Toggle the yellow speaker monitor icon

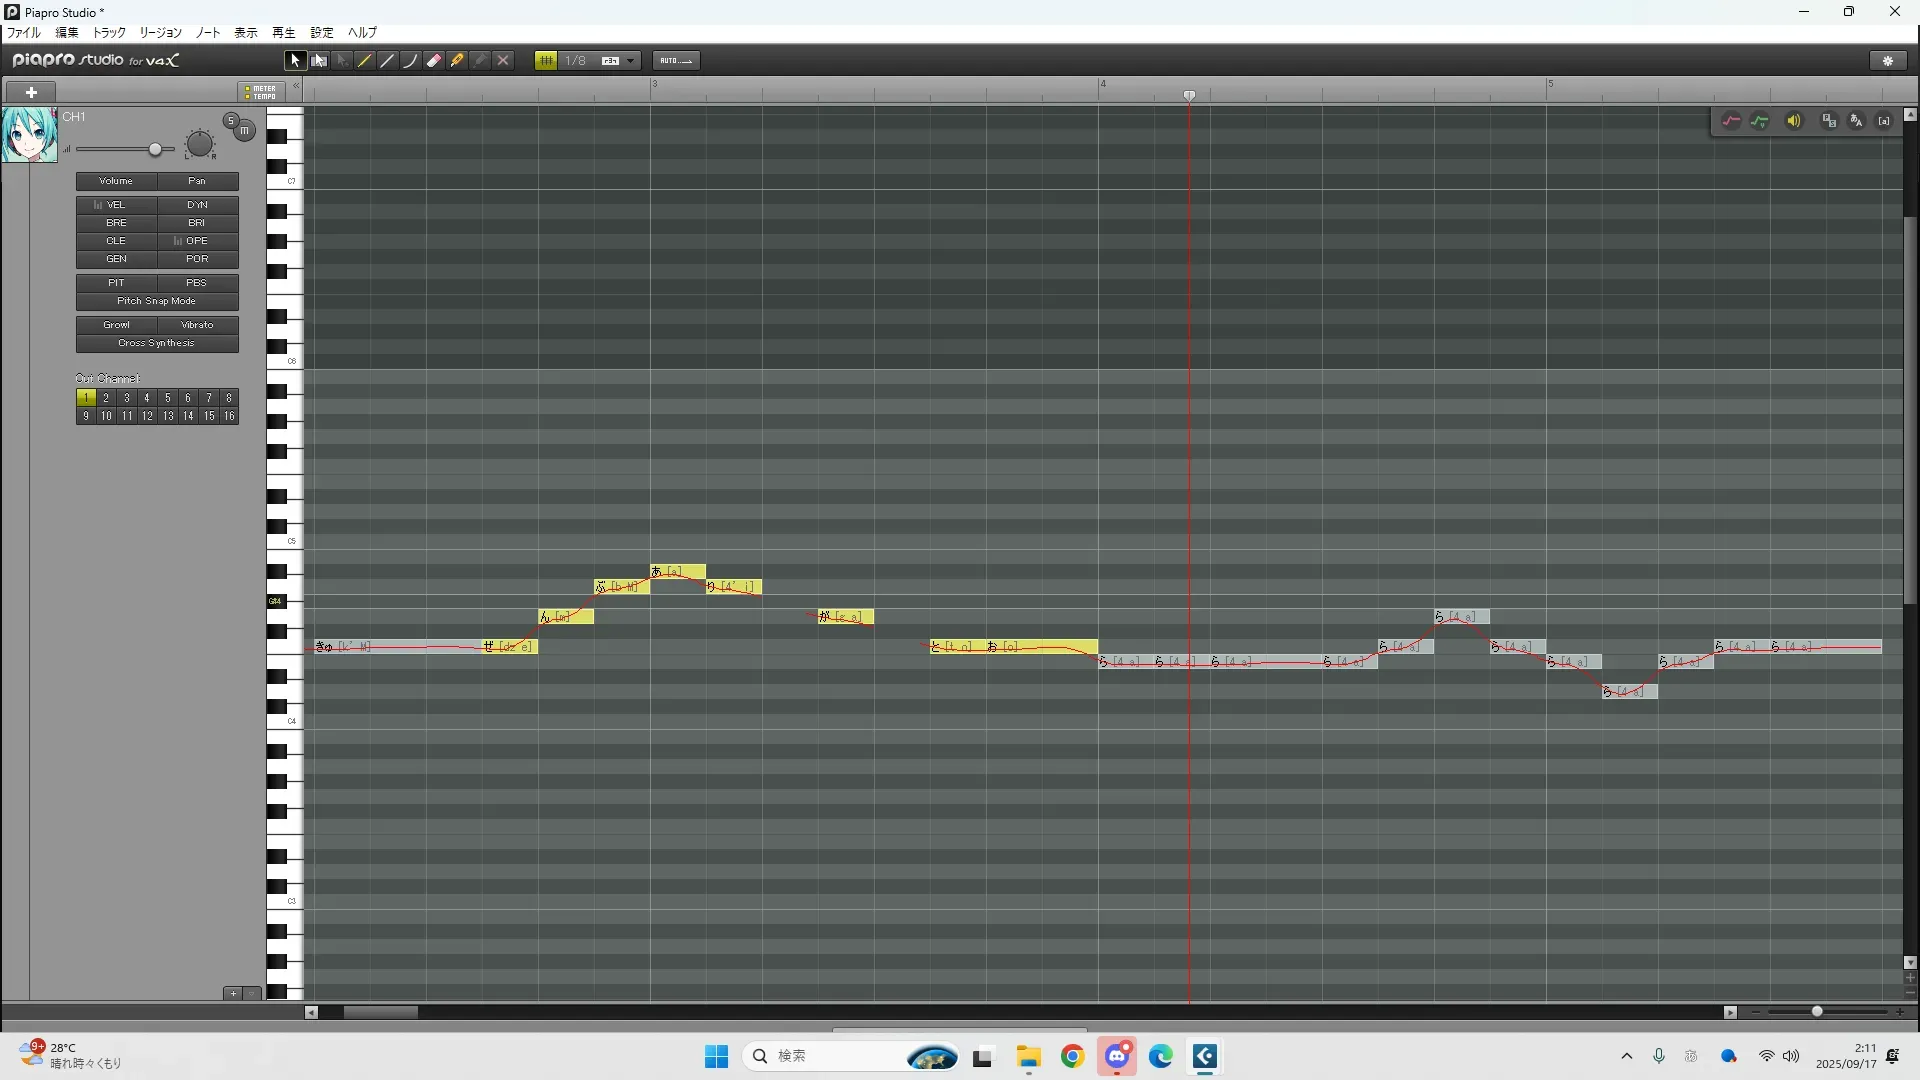coord(1794,121)
